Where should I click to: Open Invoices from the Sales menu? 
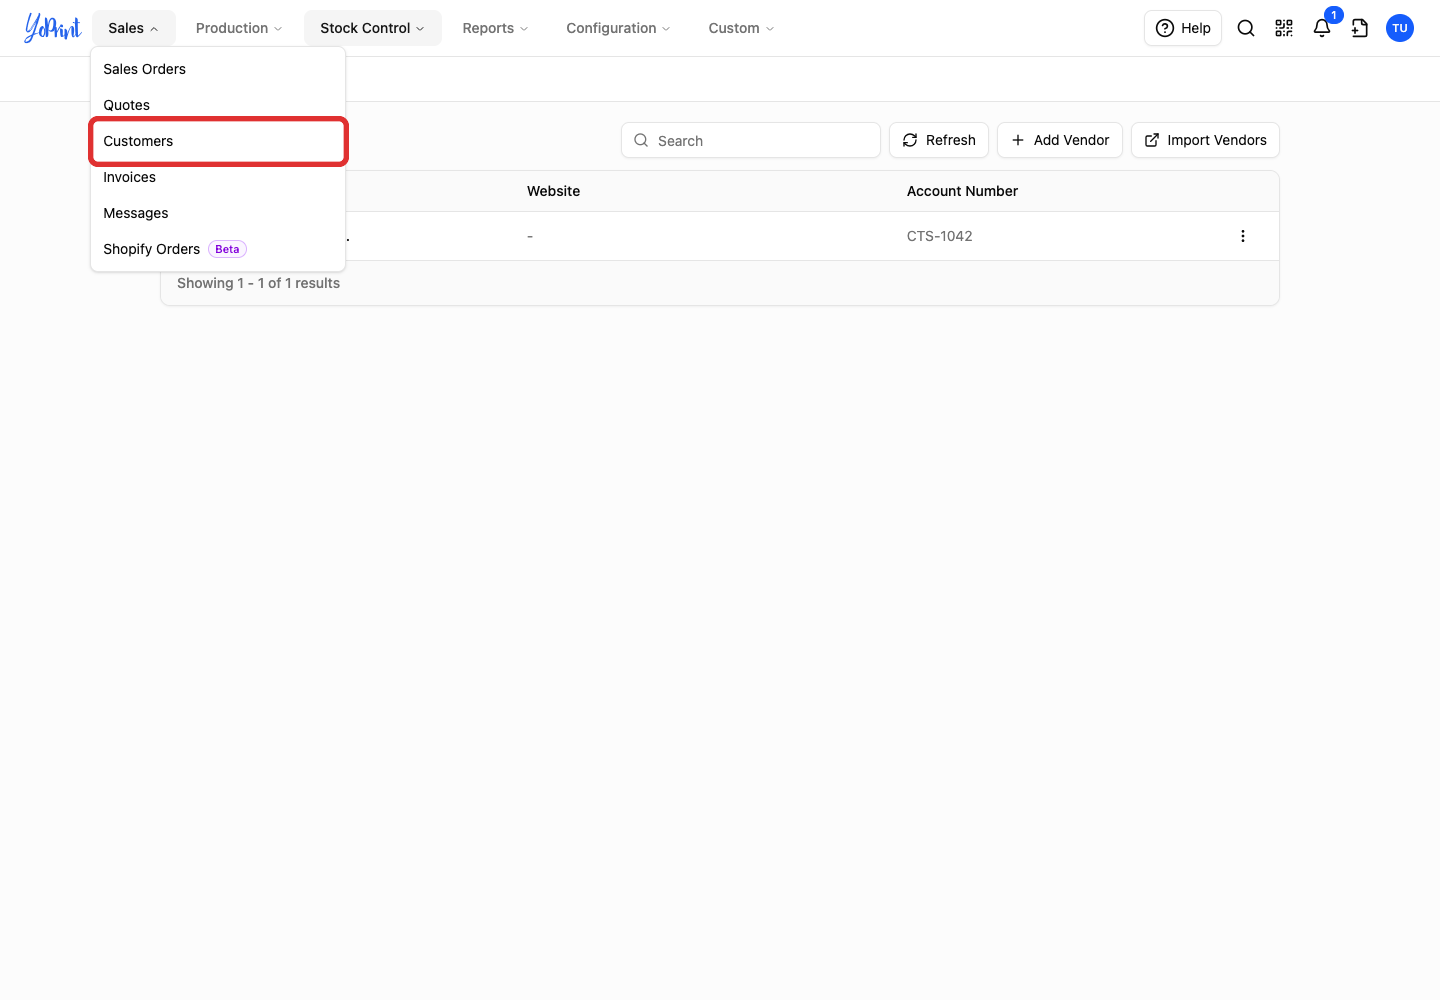pyautogui.click(x=218, y=177)
